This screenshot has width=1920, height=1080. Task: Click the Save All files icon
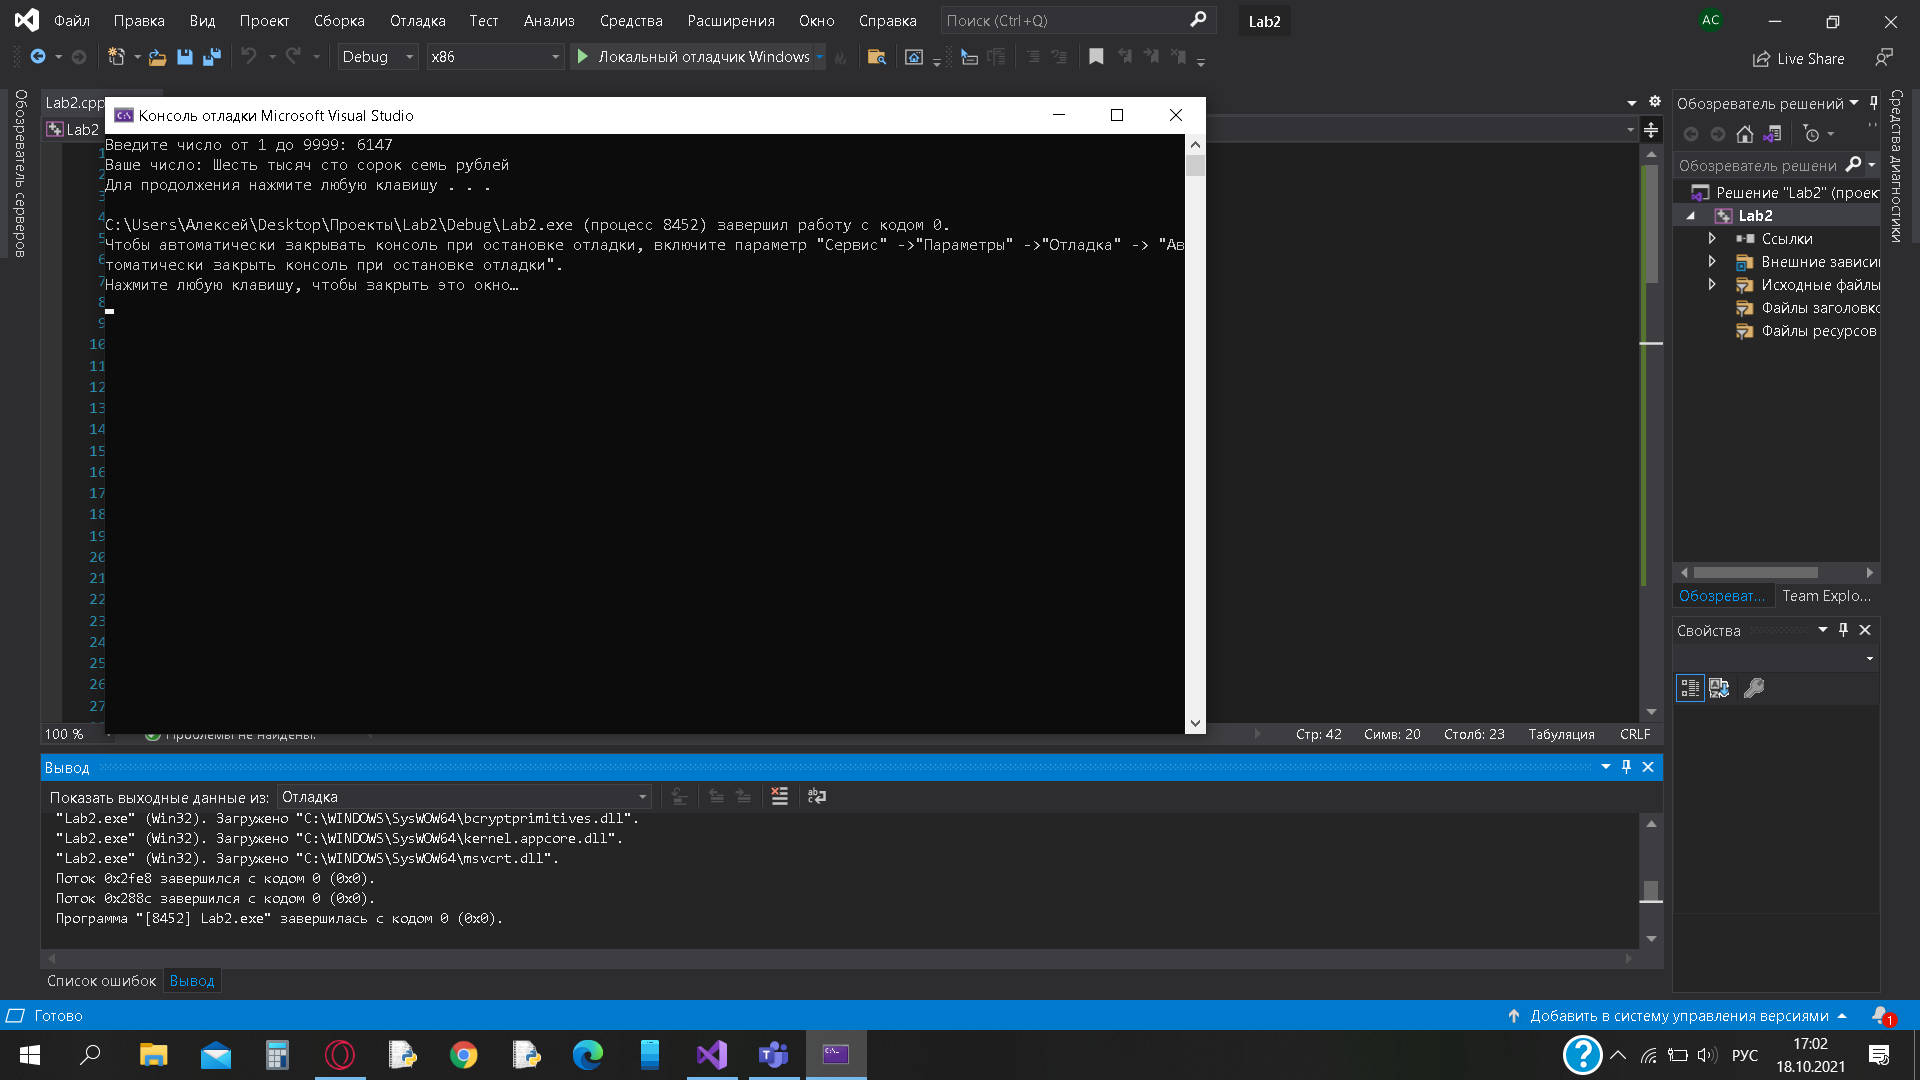coord(212,57)
